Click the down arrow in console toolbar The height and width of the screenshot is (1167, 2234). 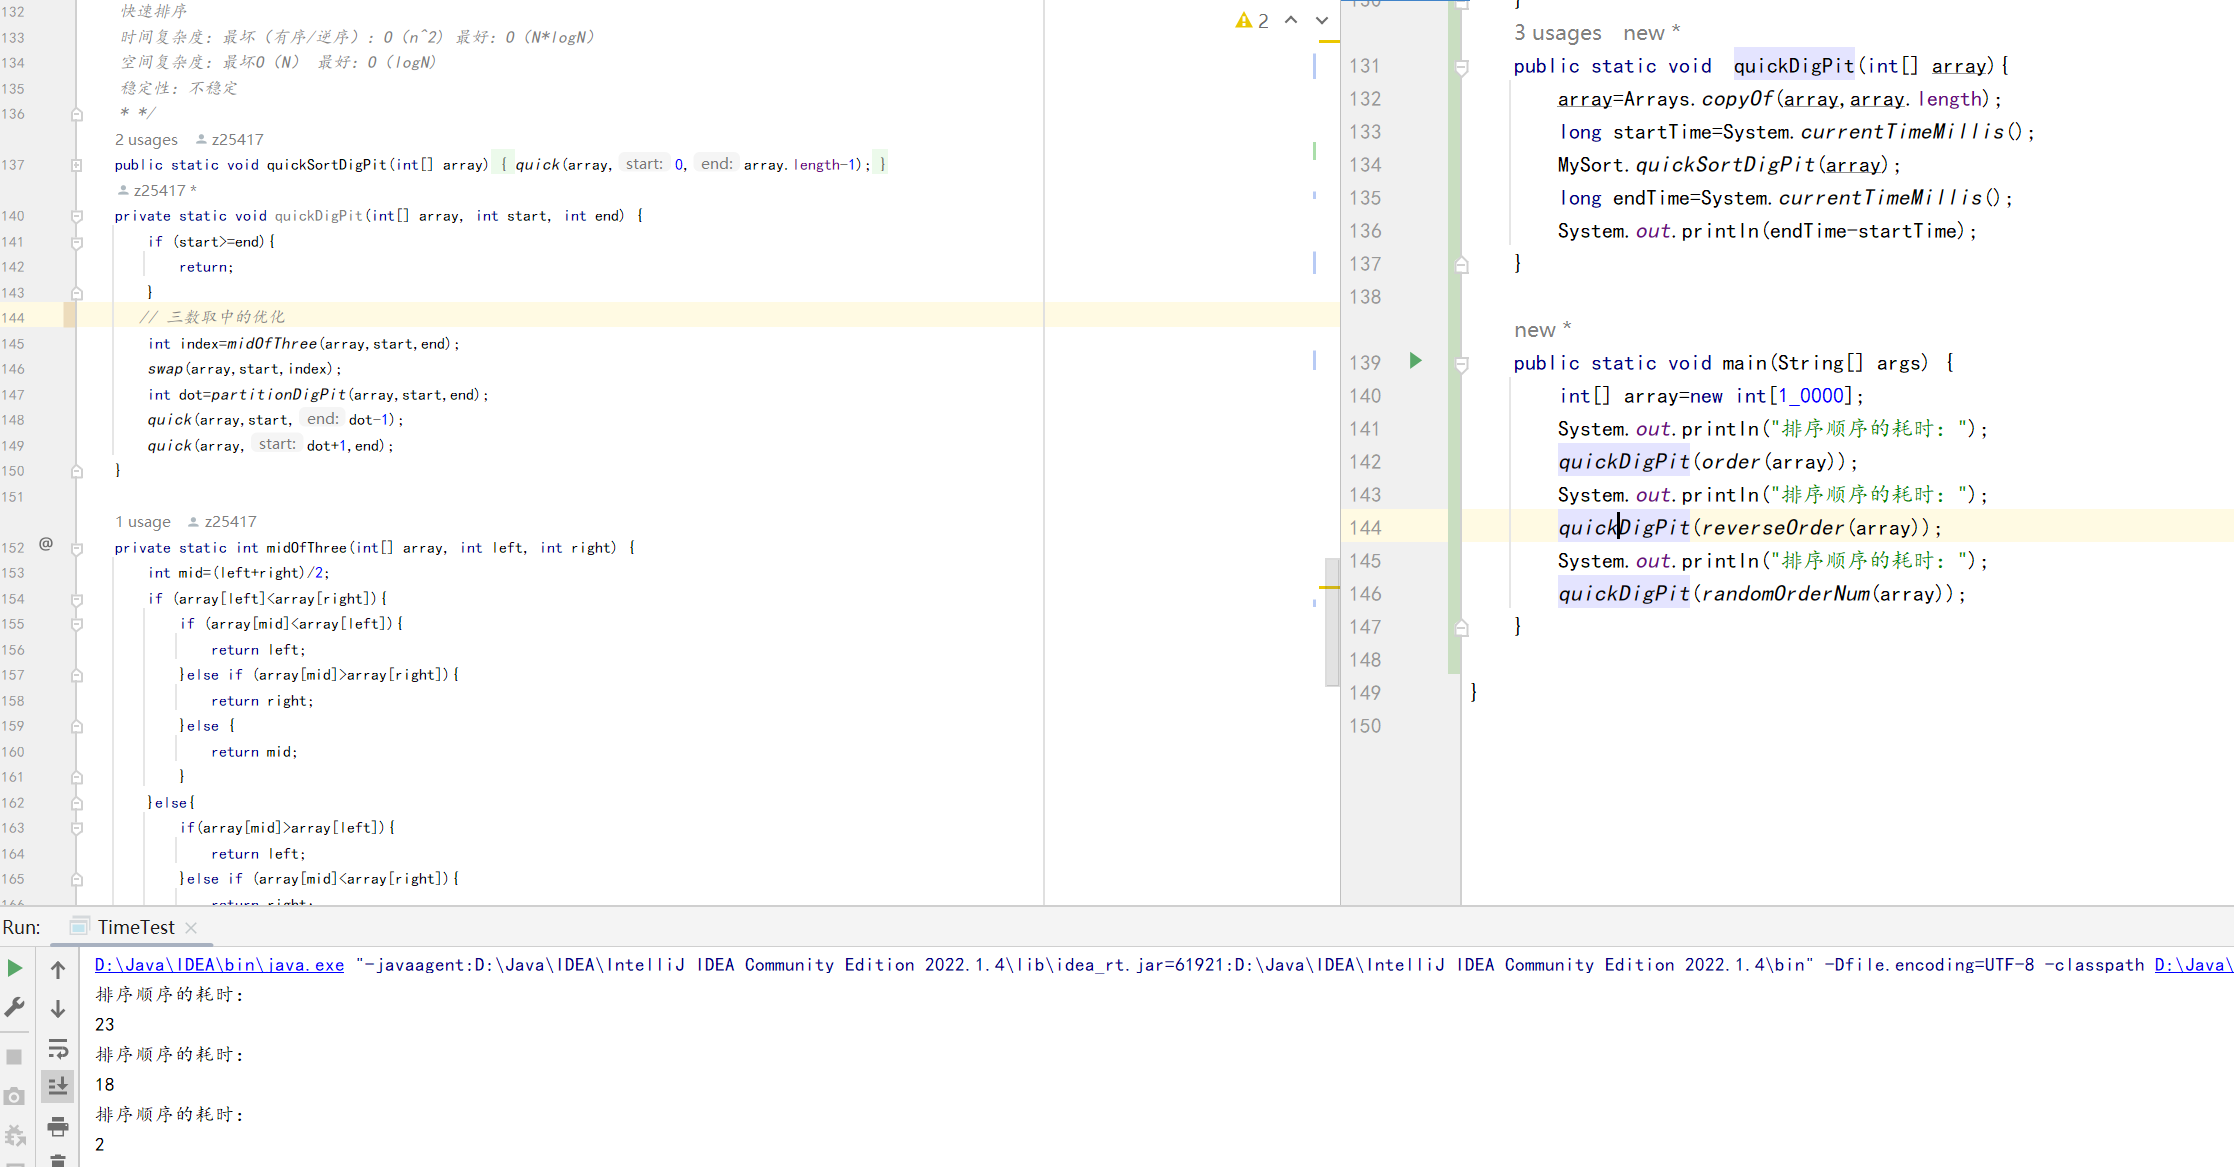58,1009
